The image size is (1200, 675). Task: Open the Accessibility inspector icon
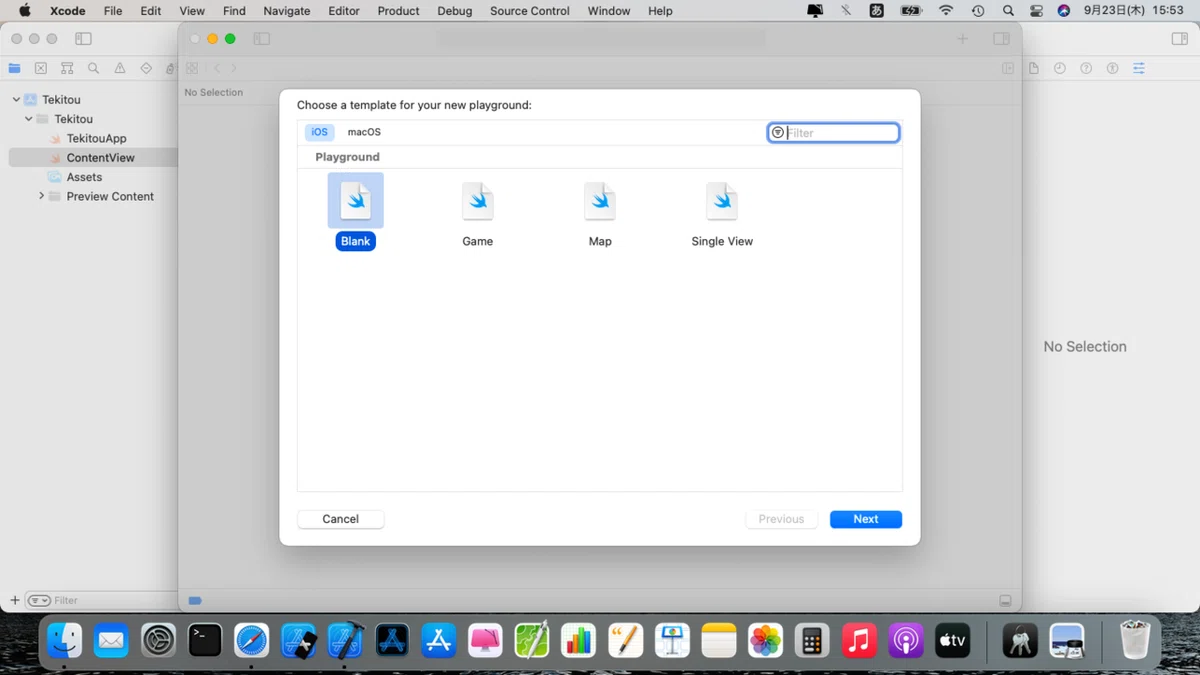1112,68
